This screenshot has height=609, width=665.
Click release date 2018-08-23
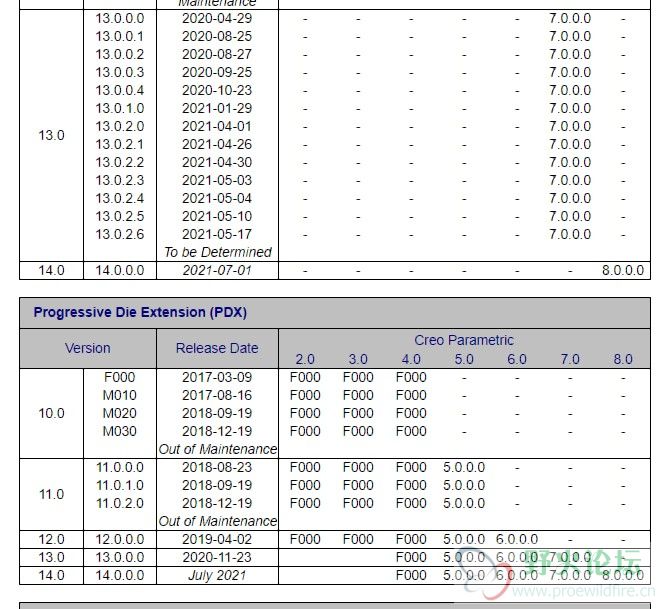pyautogui.click(x=217, y=467)
